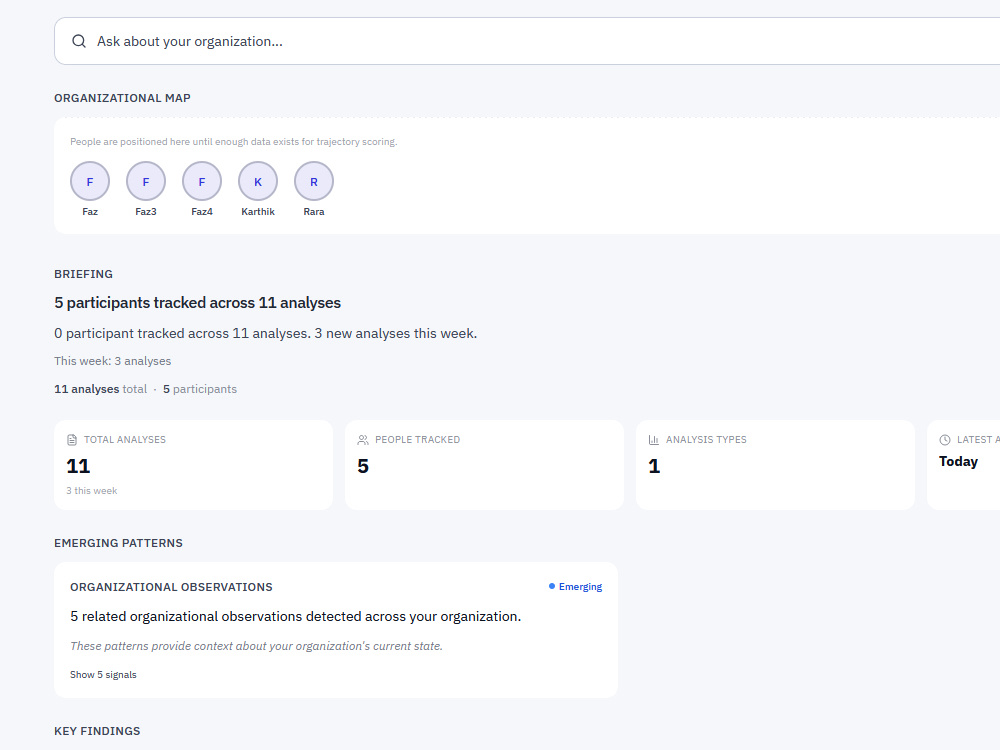Open the People Tracked card showing 5
The height and width of the screenshot is (750, 1000).
[x=484, y=465]
